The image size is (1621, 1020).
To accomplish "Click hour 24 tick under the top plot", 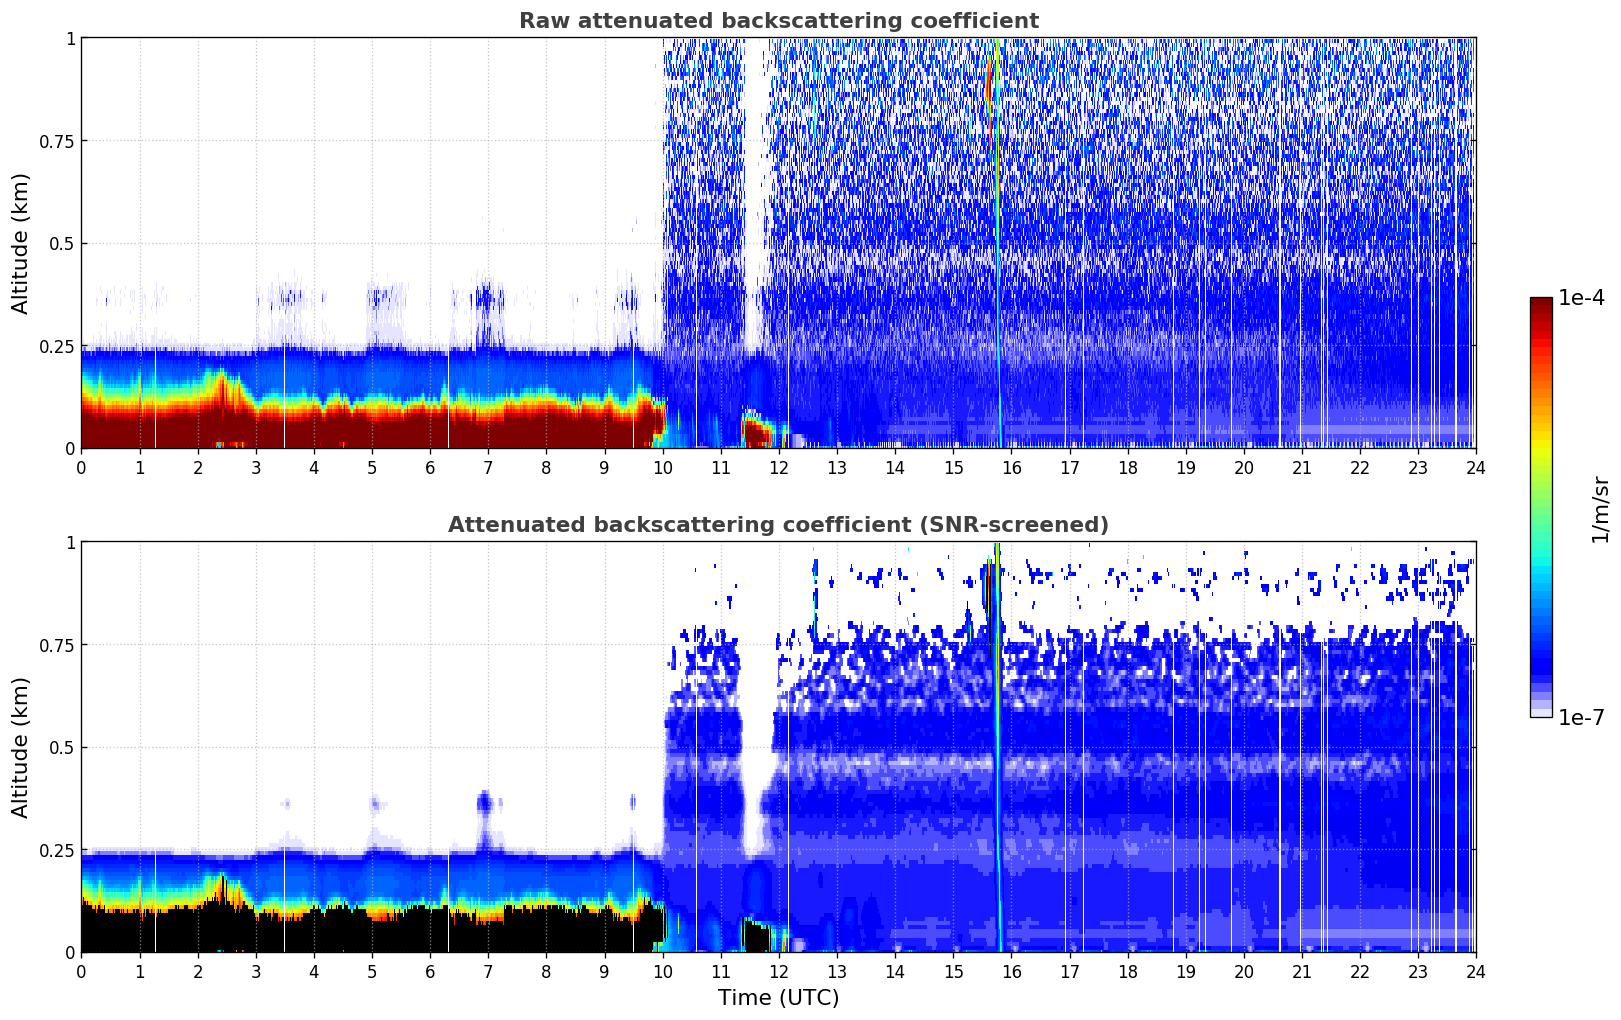I will pos(1475,467).
